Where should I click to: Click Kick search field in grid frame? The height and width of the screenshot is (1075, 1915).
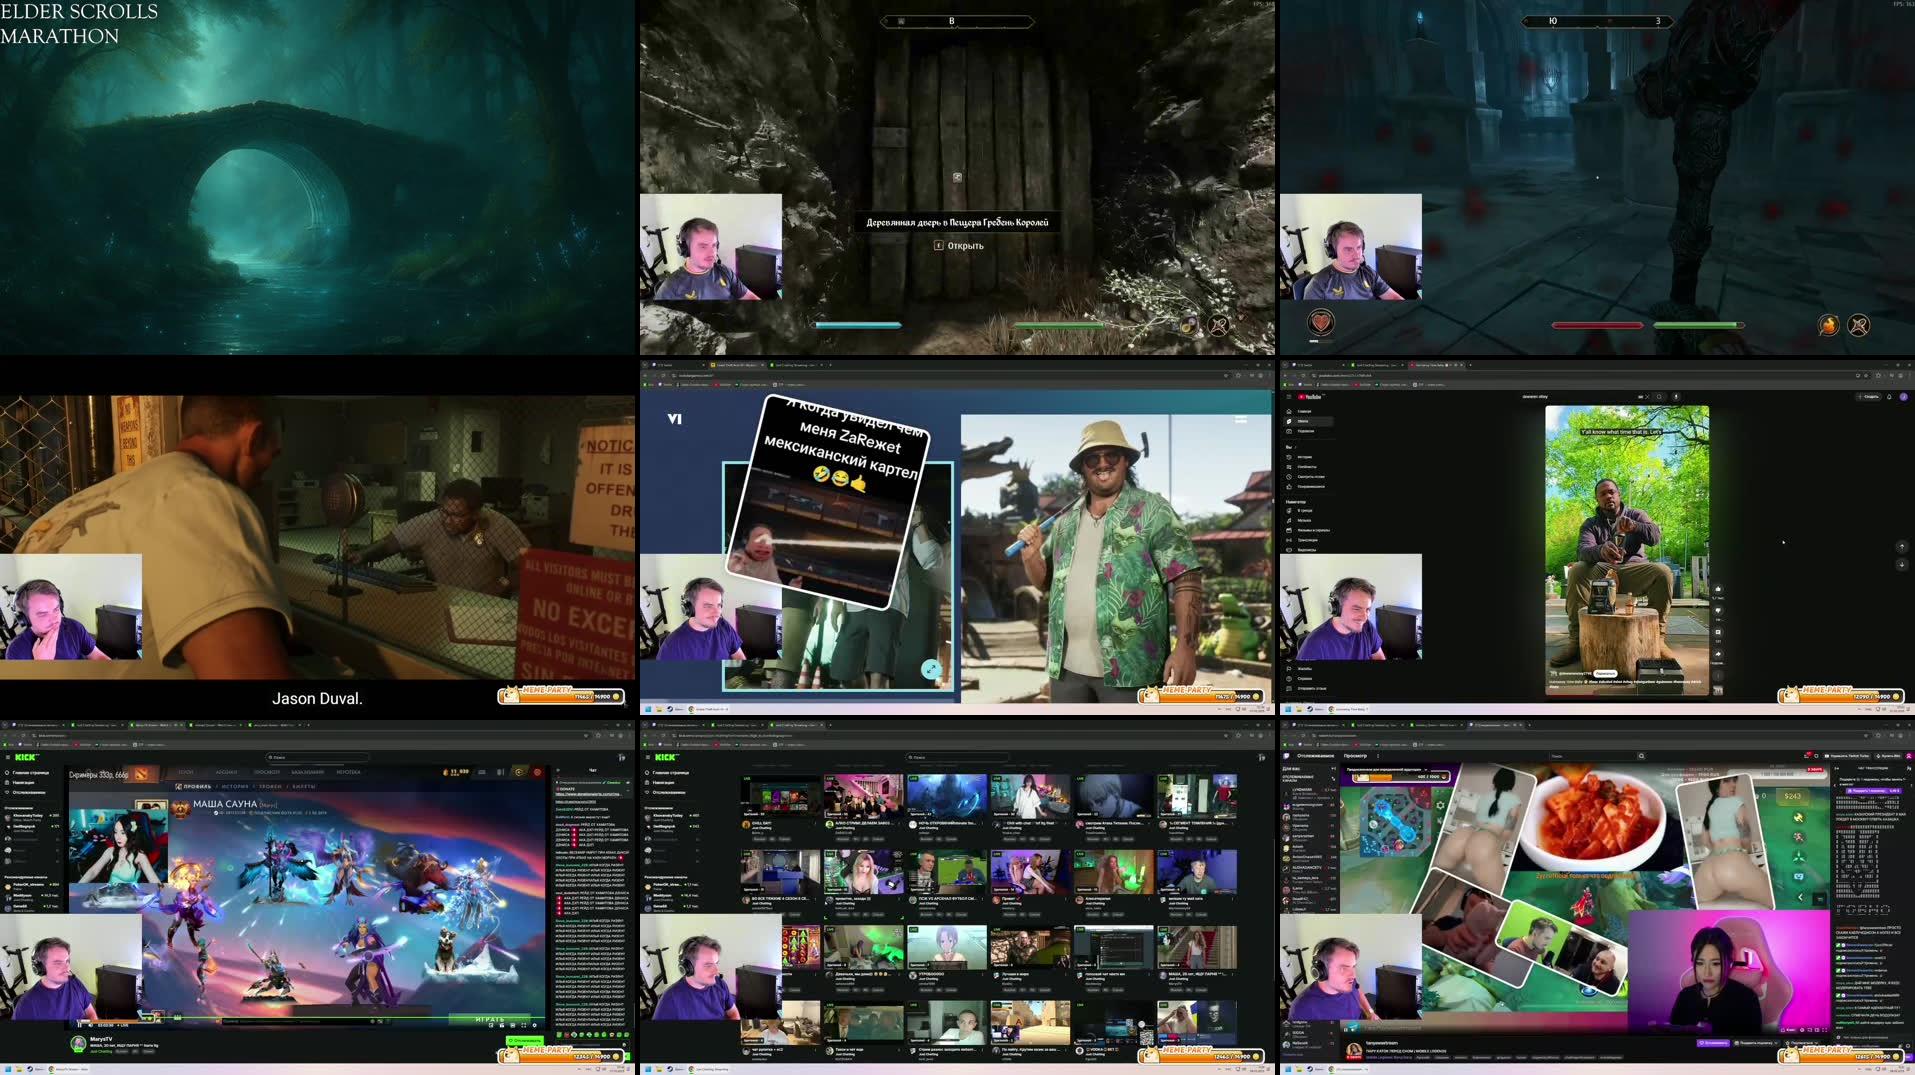(957, 757)
